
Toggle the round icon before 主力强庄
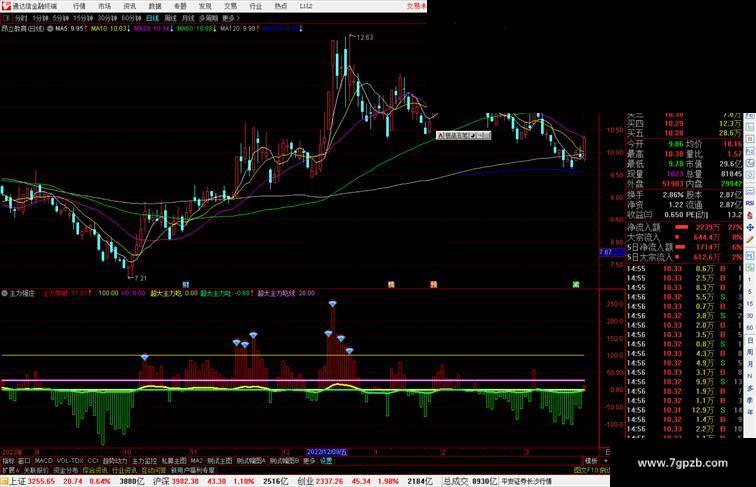pos(4,293)
